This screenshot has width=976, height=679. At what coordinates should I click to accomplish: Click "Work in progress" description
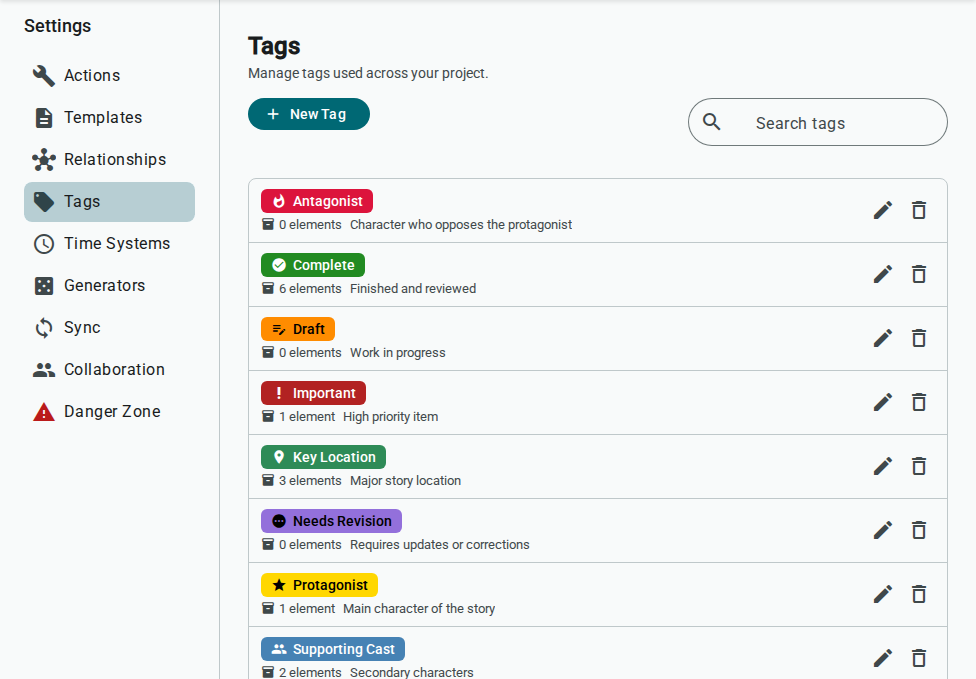(x=398, y=353)
